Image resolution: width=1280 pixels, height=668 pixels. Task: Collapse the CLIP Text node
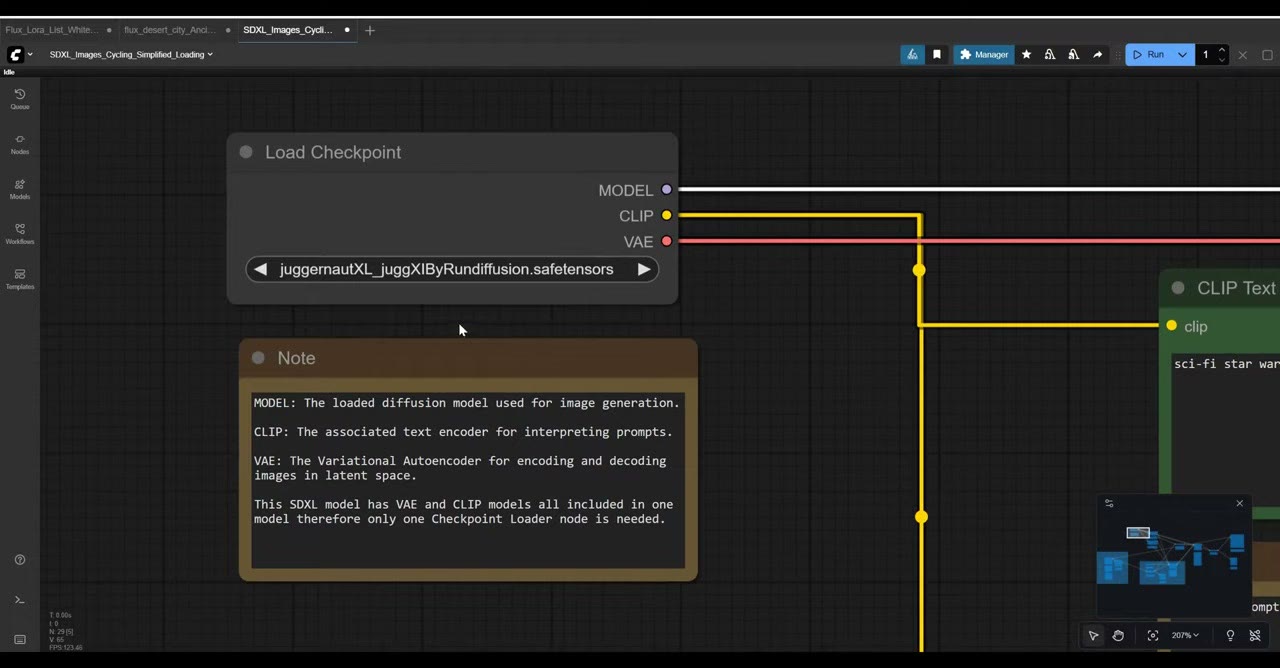click(x=1178, y=288)
